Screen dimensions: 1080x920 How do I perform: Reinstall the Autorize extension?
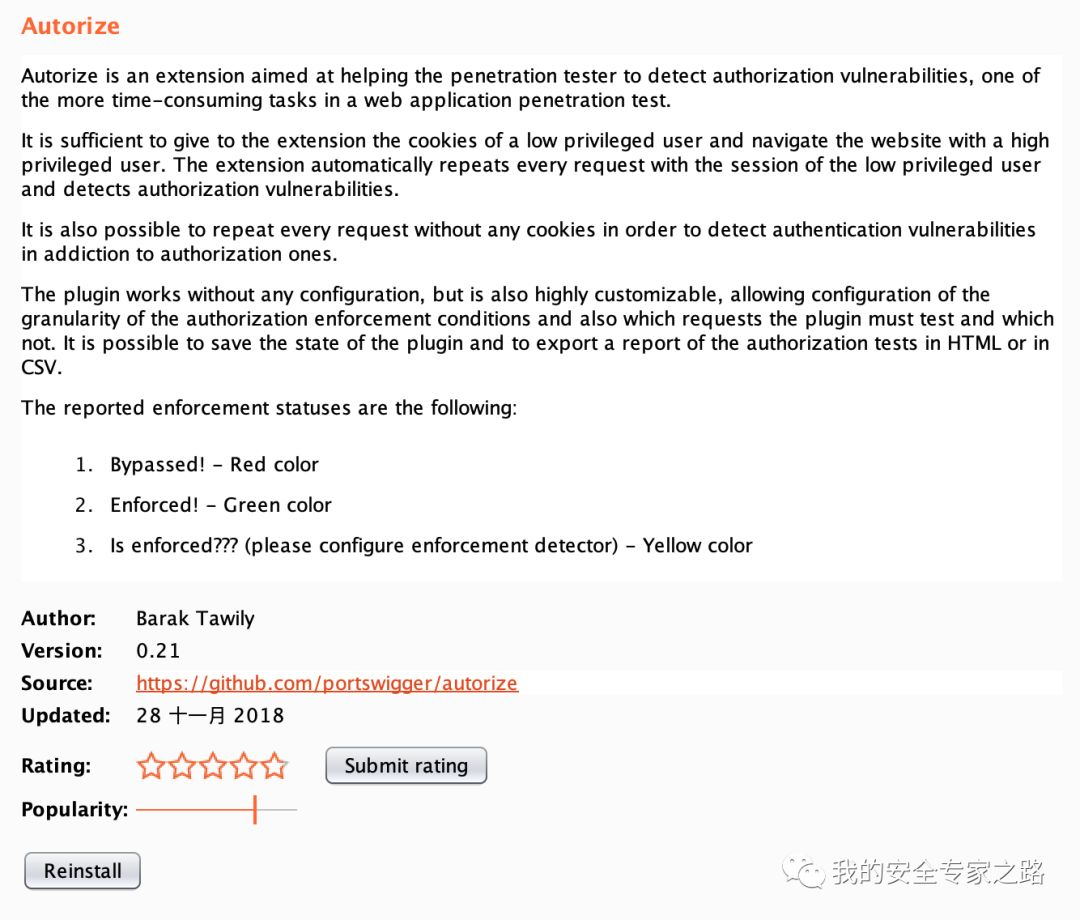pos(83,870)
